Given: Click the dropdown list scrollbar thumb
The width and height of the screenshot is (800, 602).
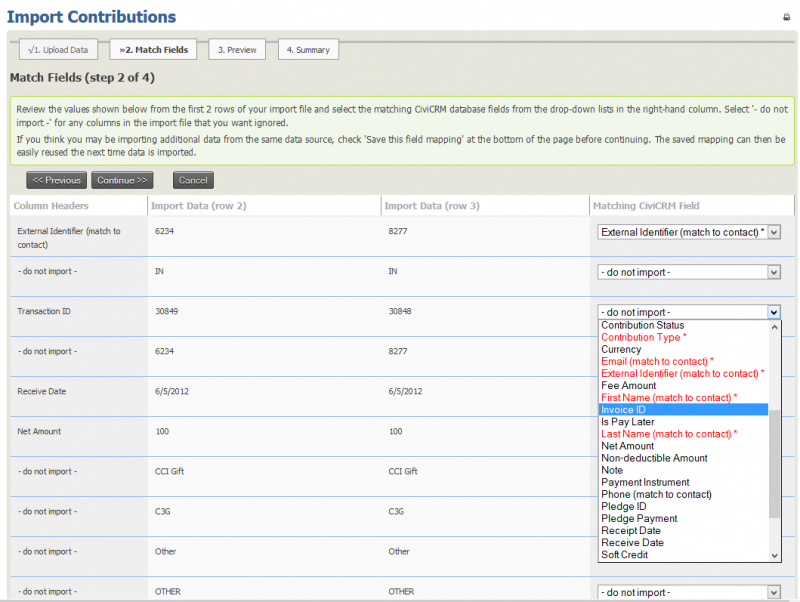Looking at the screenshot, I should pos(774,464).
